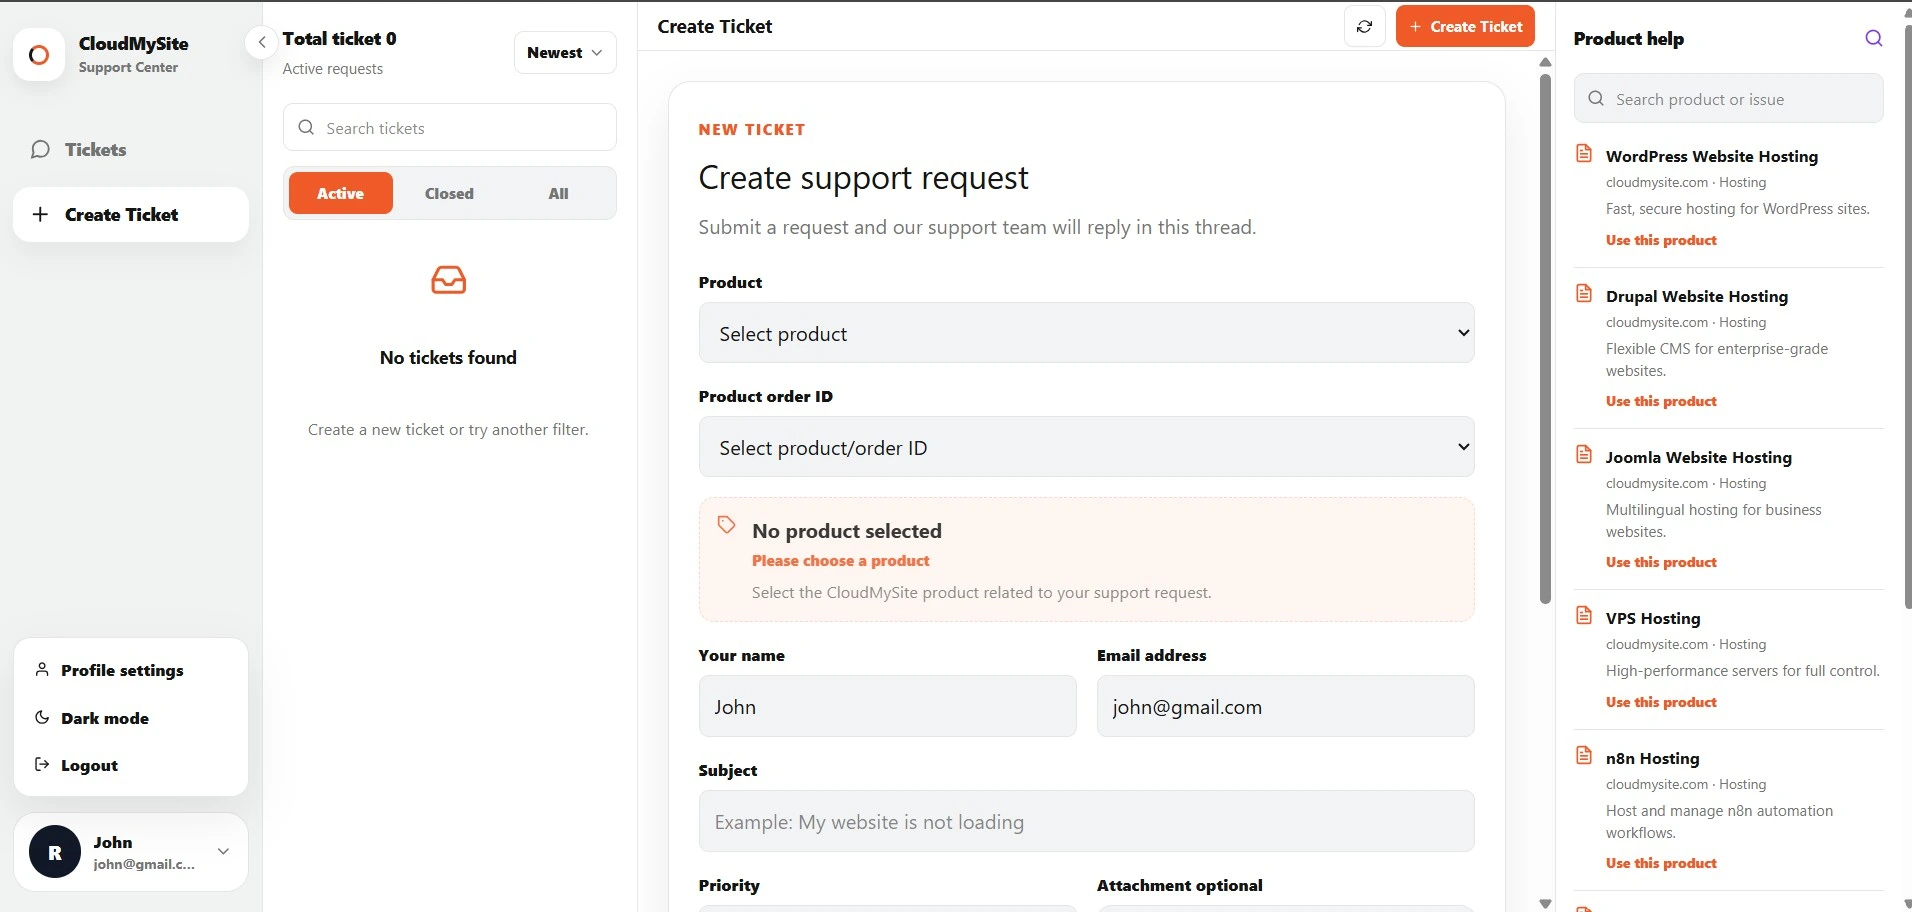
Task: Open the Select product dropdown
Action: tap(1086, 333)
